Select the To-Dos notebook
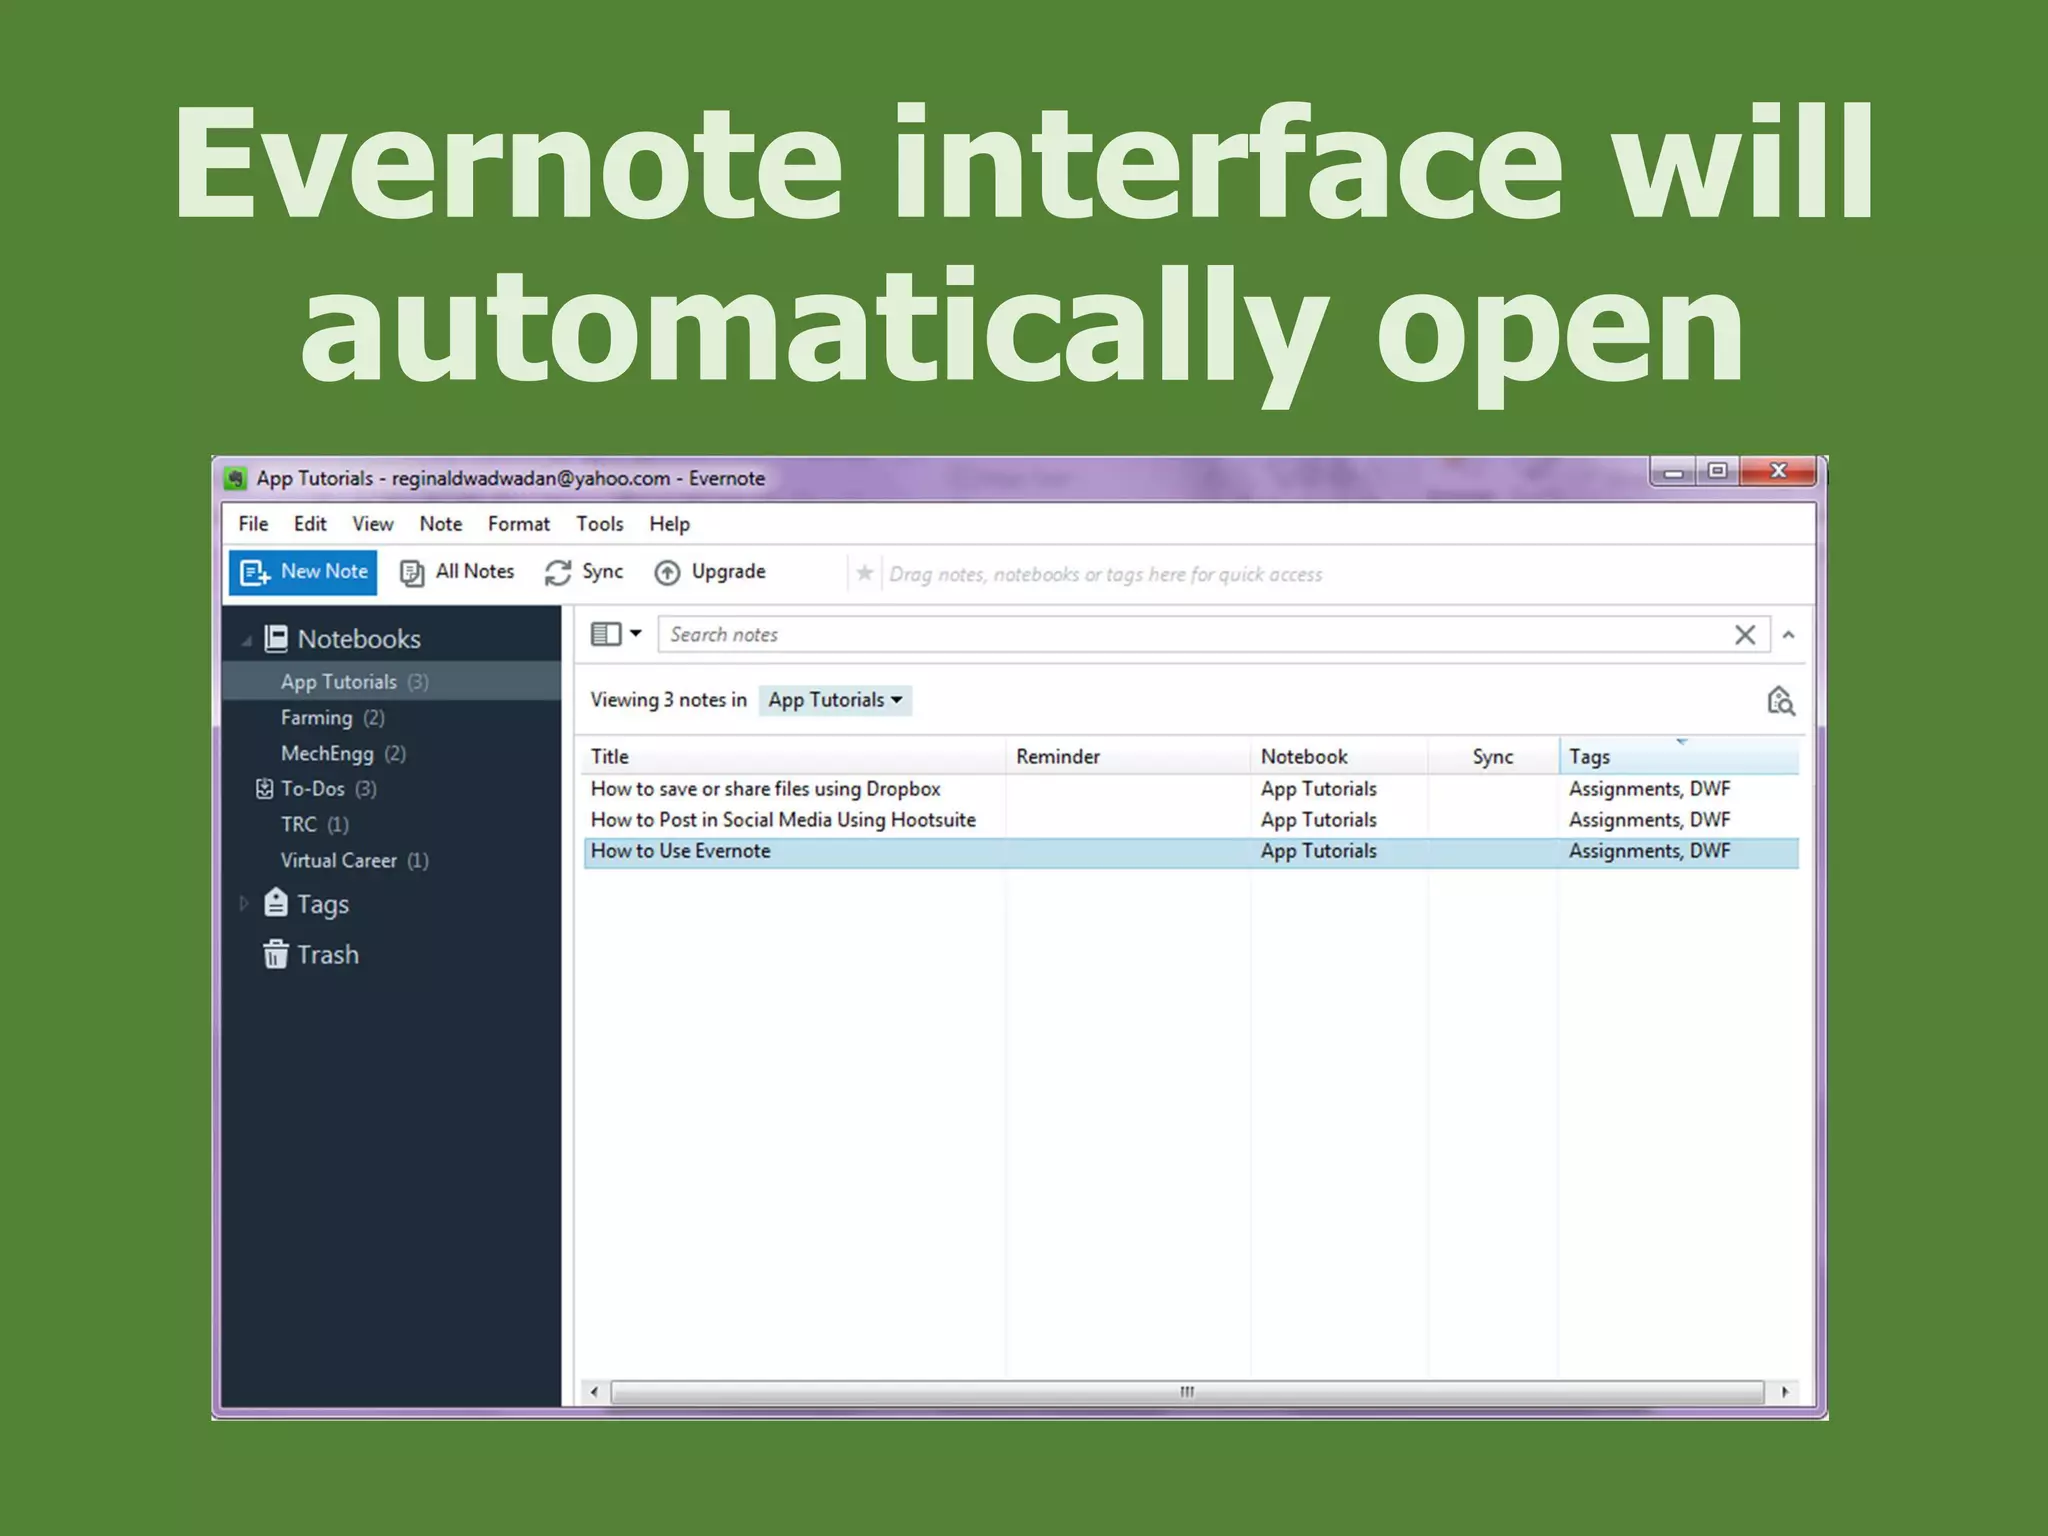This screenshot has width=2048, height=1536. (x=391, y=789)
